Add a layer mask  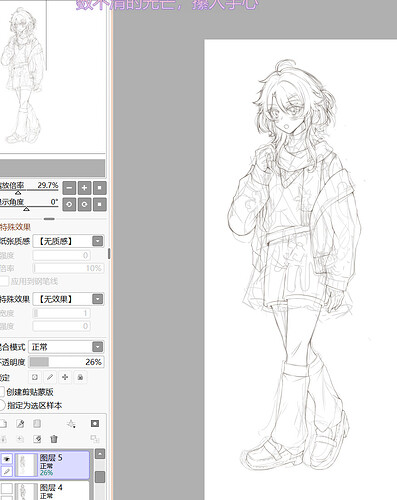click(x=95, y=424)
